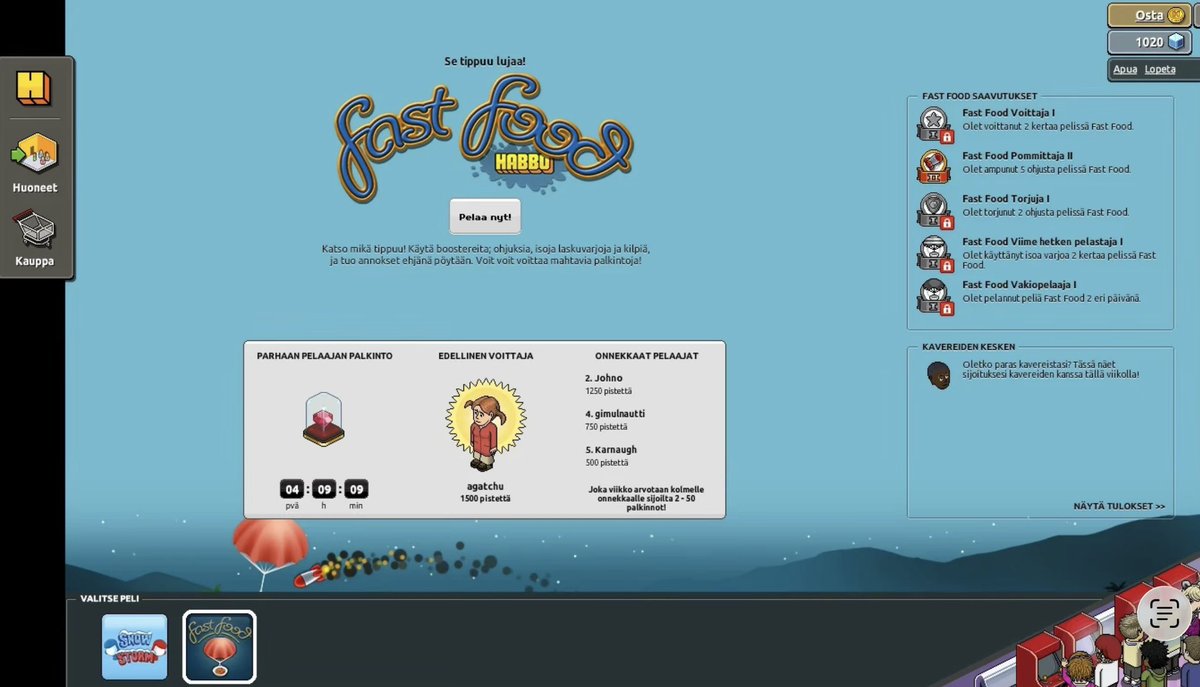
Task: Open the Apua help link
Action: [1125, 69]
